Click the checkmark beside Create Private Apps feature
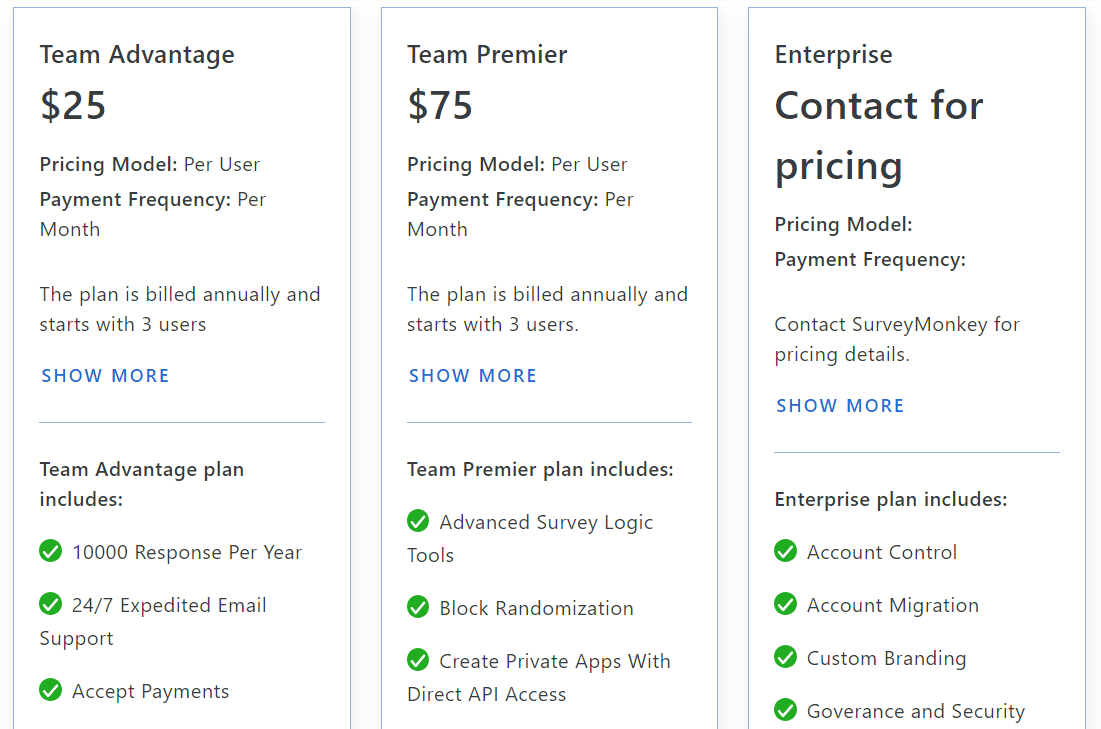1101x729 pixels. click(418, 661)
